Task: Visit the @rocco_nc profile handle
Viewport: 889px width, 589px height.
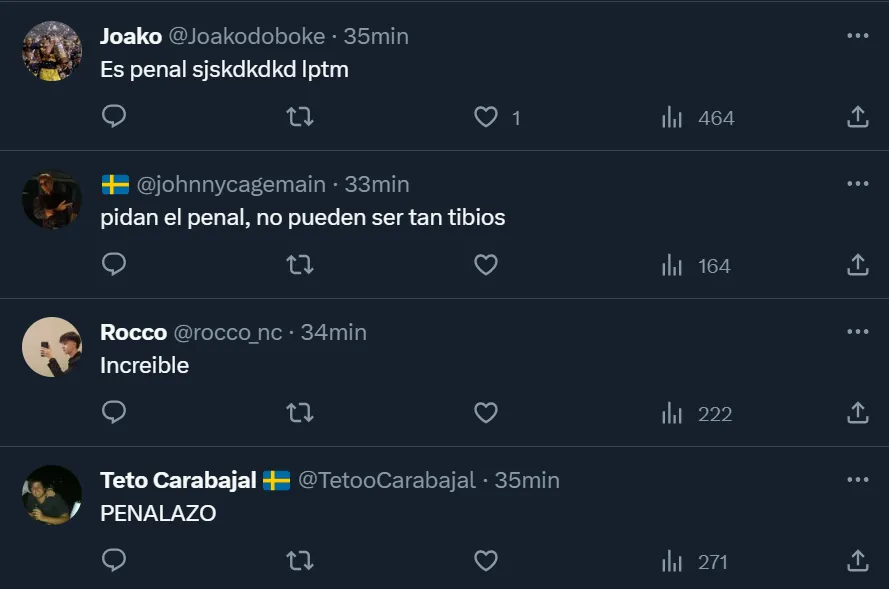Action: (x=228, y=332)
